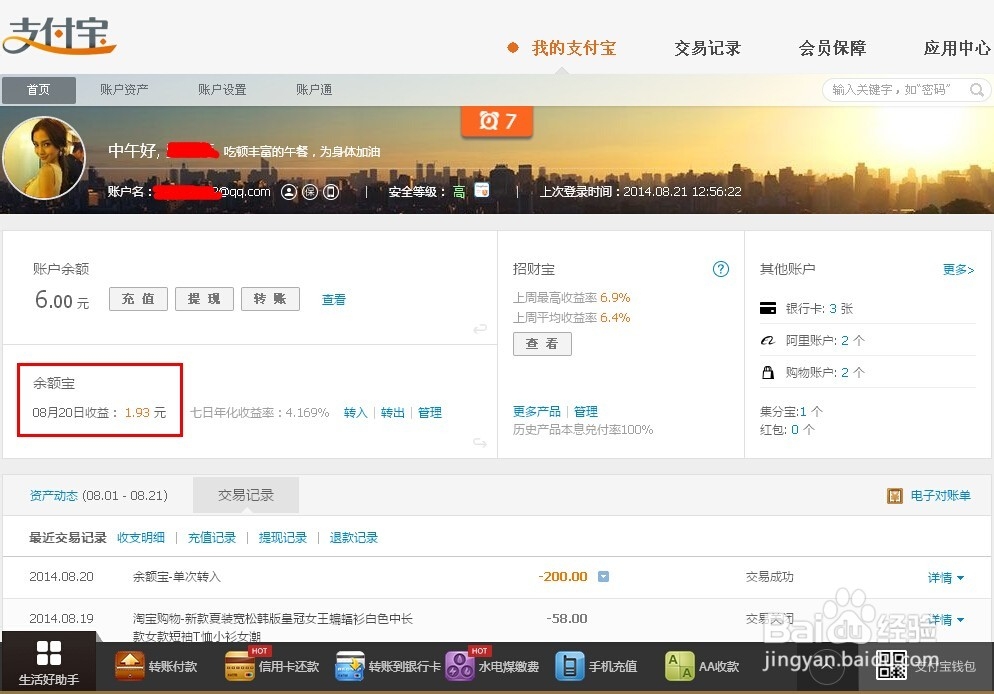This screenshot has height=694, width=994.
Task: Select the 账户资产 sub-navigation tab
Action: click(x=124, y=90)
